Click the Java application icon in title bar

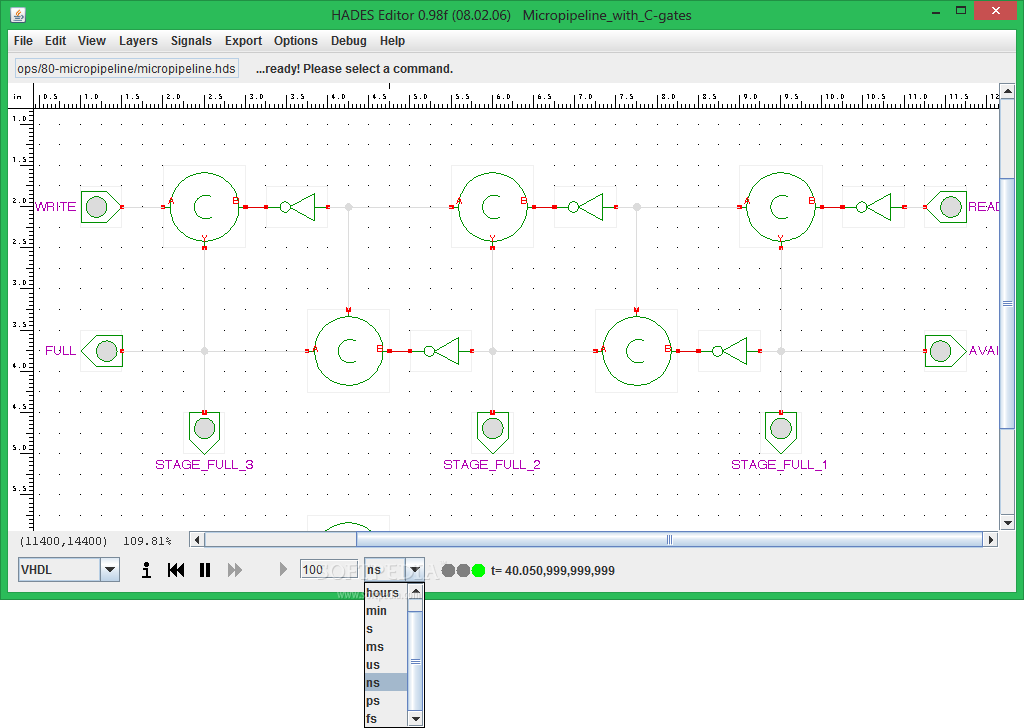click(x=18, y=14)
